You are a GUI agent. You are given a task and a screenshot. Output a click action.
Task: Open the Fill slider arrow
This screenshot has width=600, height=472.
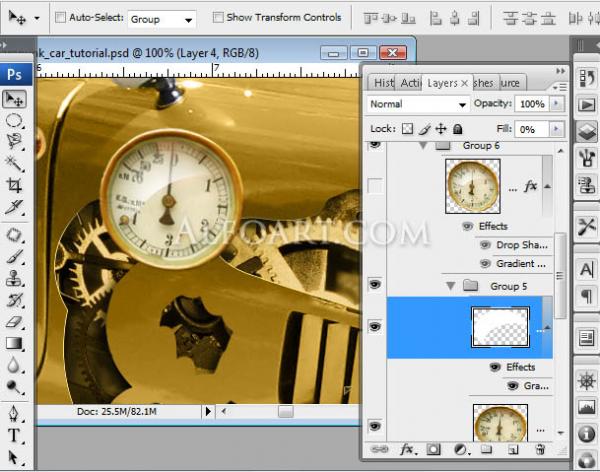(x=557, y=129)
